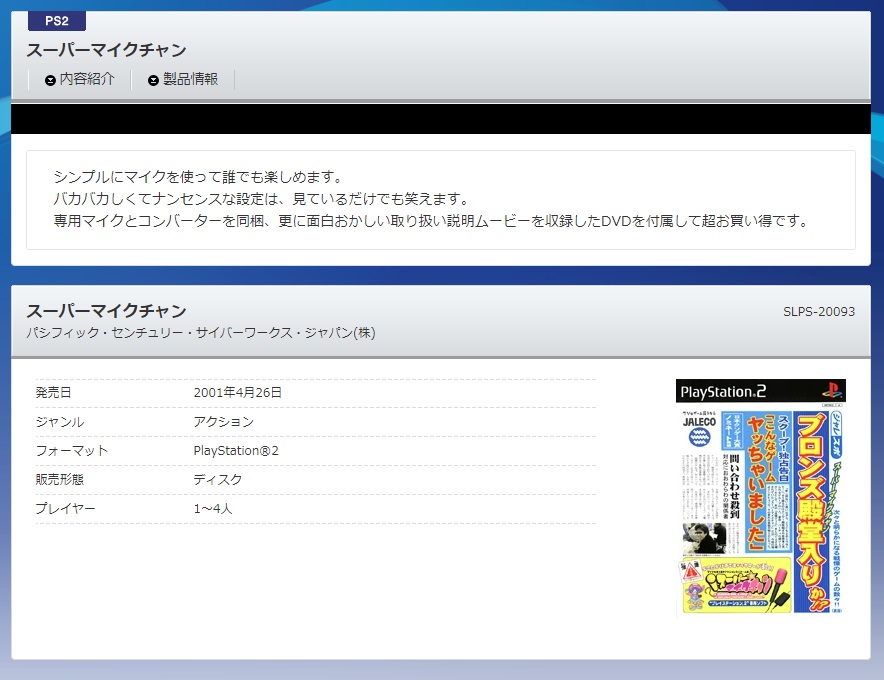This screenshot has width=884, height=680.
Task: Select release date 2001年4月26日
Action: pyautogui.click(x=237, y=392)
